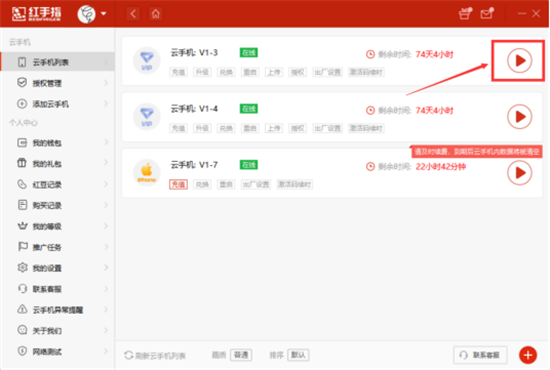Image resolution: width=550 pixels, height=370 pixels.
Task: Open the mail envelope notifications icon
Action: 487,14
